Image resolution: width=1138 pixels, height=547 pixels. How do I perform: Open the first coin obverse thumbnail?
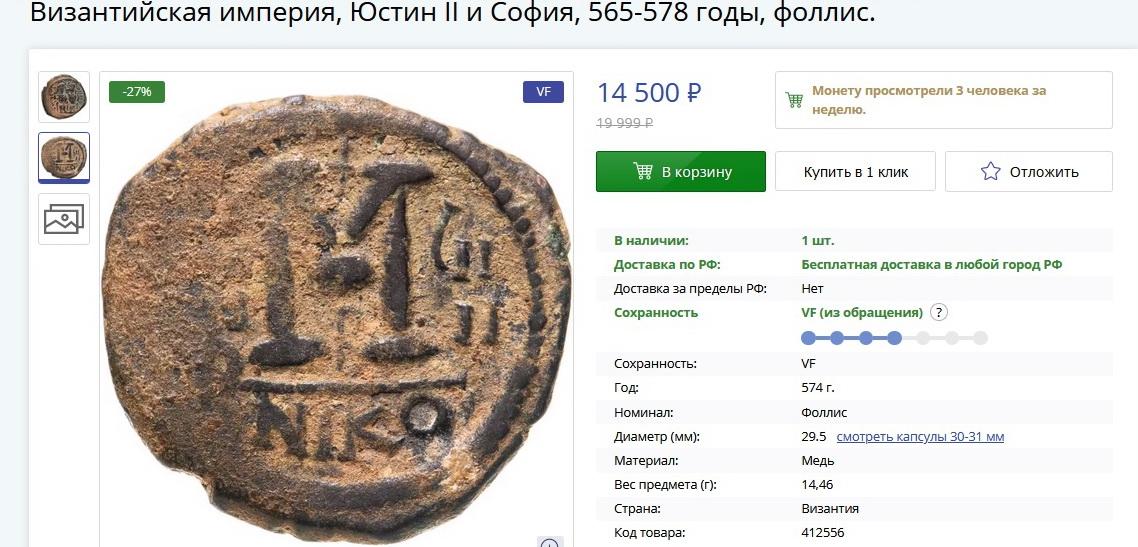coord(64,97)
